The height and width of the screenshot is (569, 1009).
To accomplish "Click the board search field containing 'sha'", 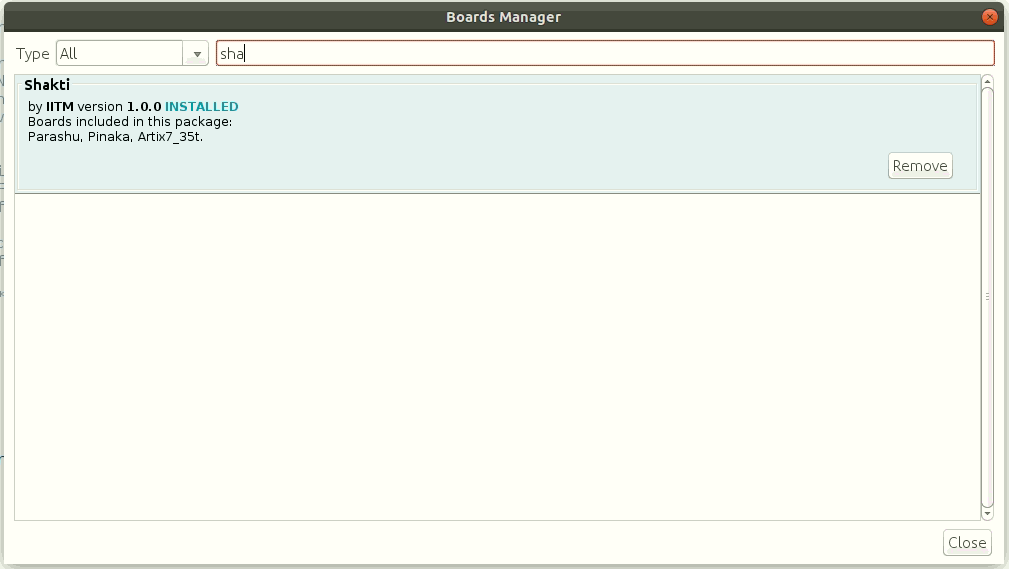I will (x=605, y=53).
